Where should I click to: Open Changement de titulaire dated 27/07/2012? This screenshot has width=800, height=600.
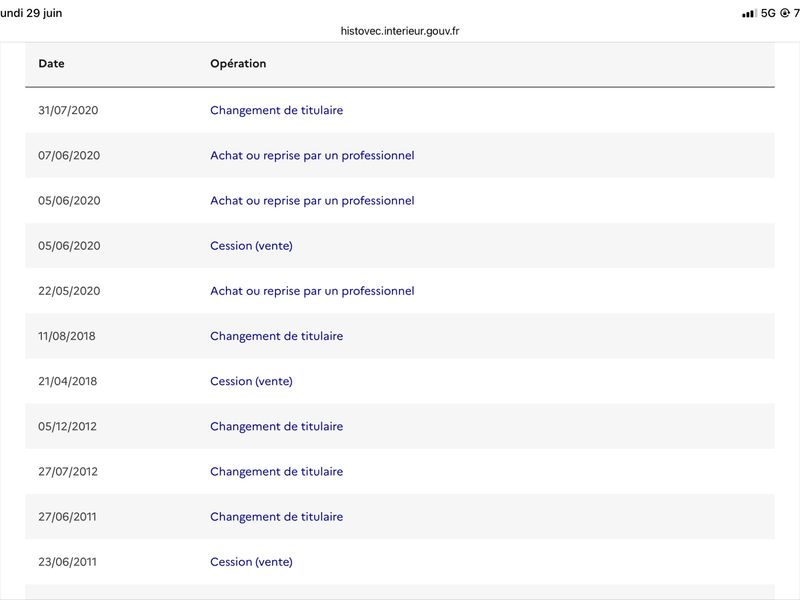coord(277,471)
